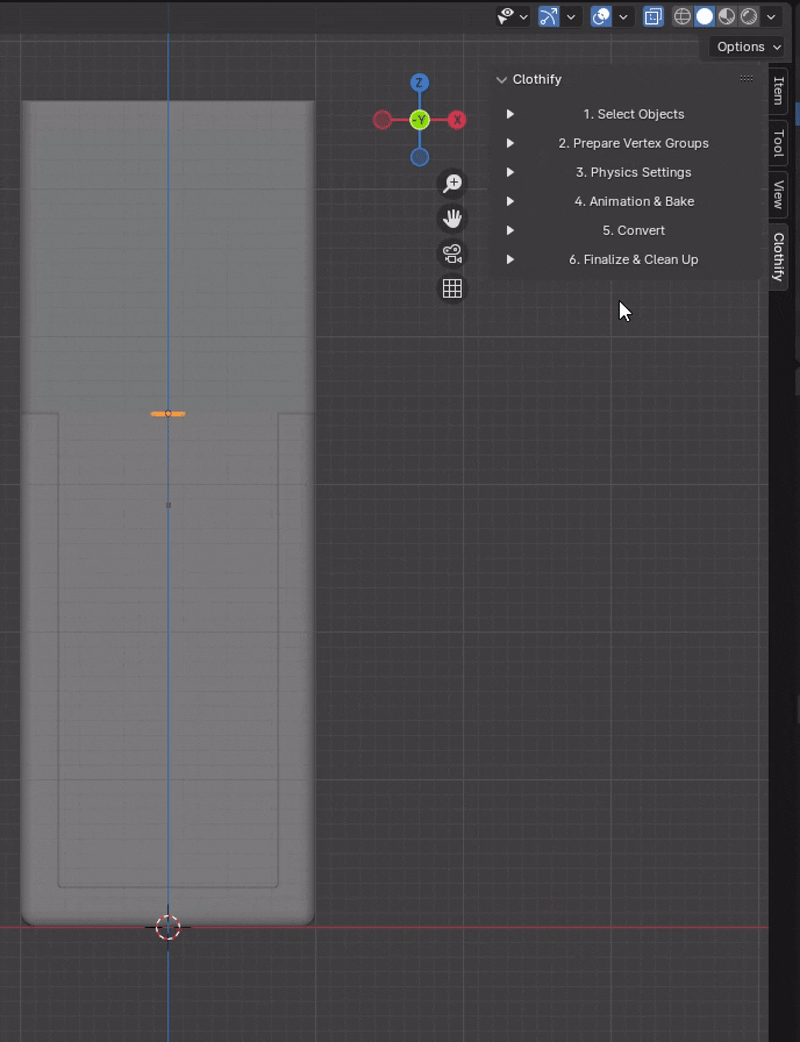
Task: Click the zoom view magnifier icon
Action: [452, 183]
